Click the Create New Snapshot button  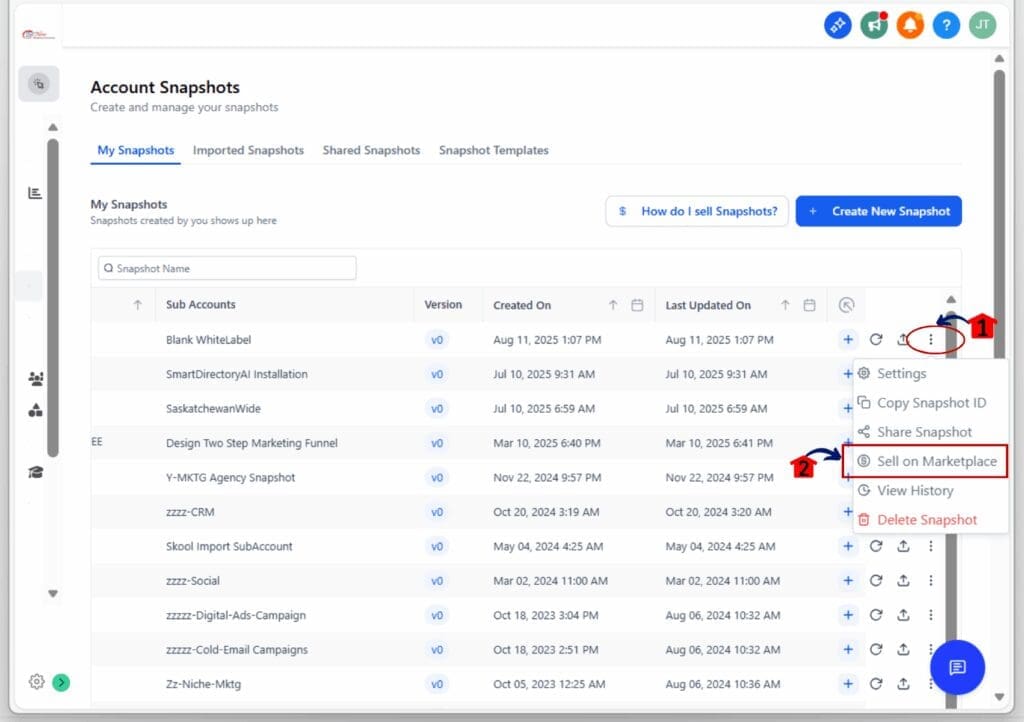(878, 211)
